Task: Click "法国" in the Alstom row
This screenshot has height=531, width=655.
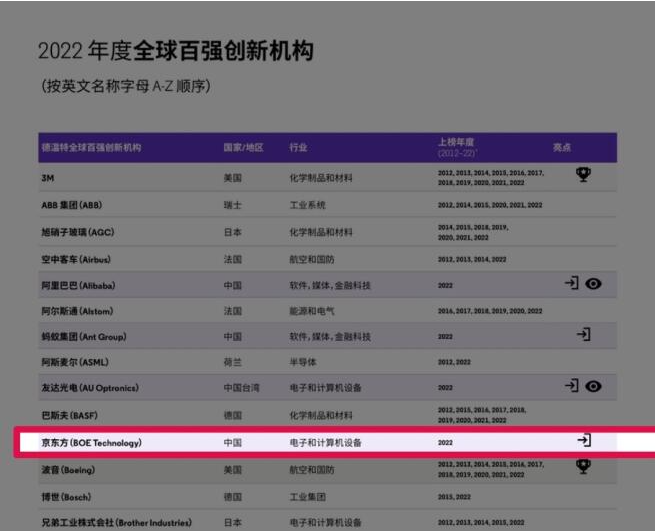Action: [233, 311]
